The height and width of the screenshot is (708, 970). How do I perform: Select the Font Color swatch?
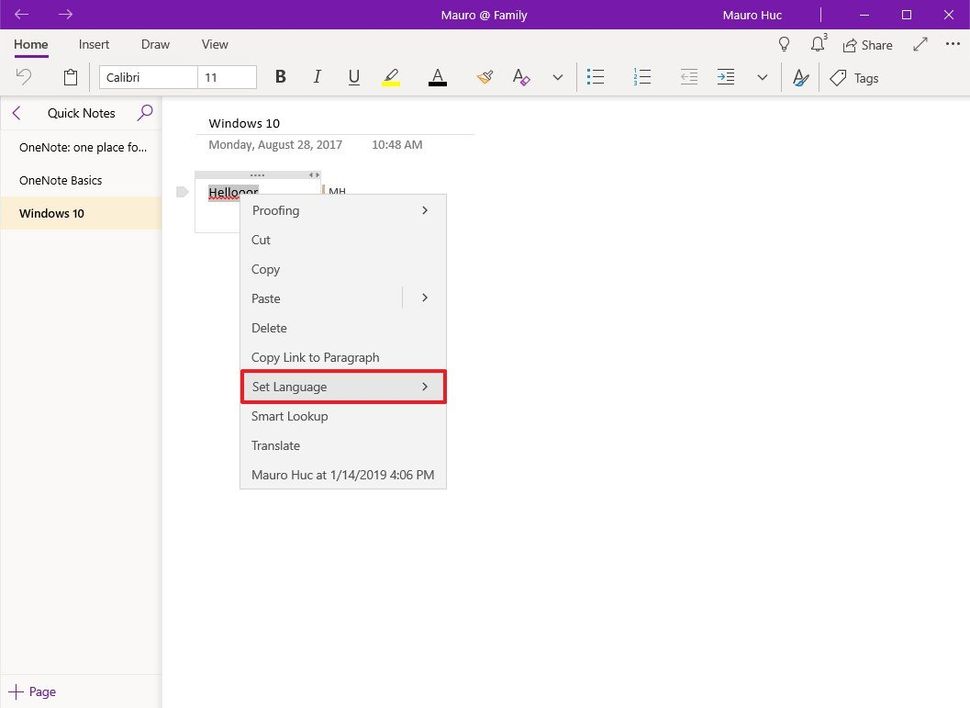click(x=438, y=77)
